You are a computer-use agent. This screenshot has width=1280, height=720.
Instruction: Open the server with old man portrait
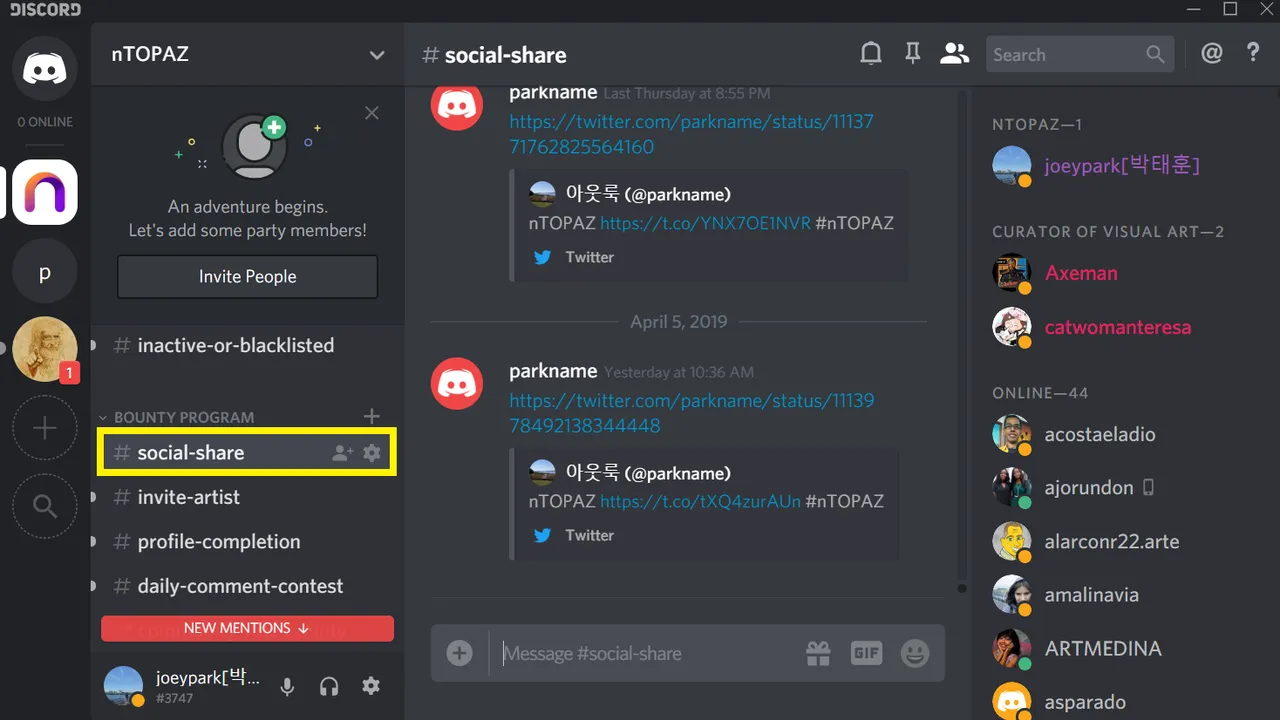[45, 349]
